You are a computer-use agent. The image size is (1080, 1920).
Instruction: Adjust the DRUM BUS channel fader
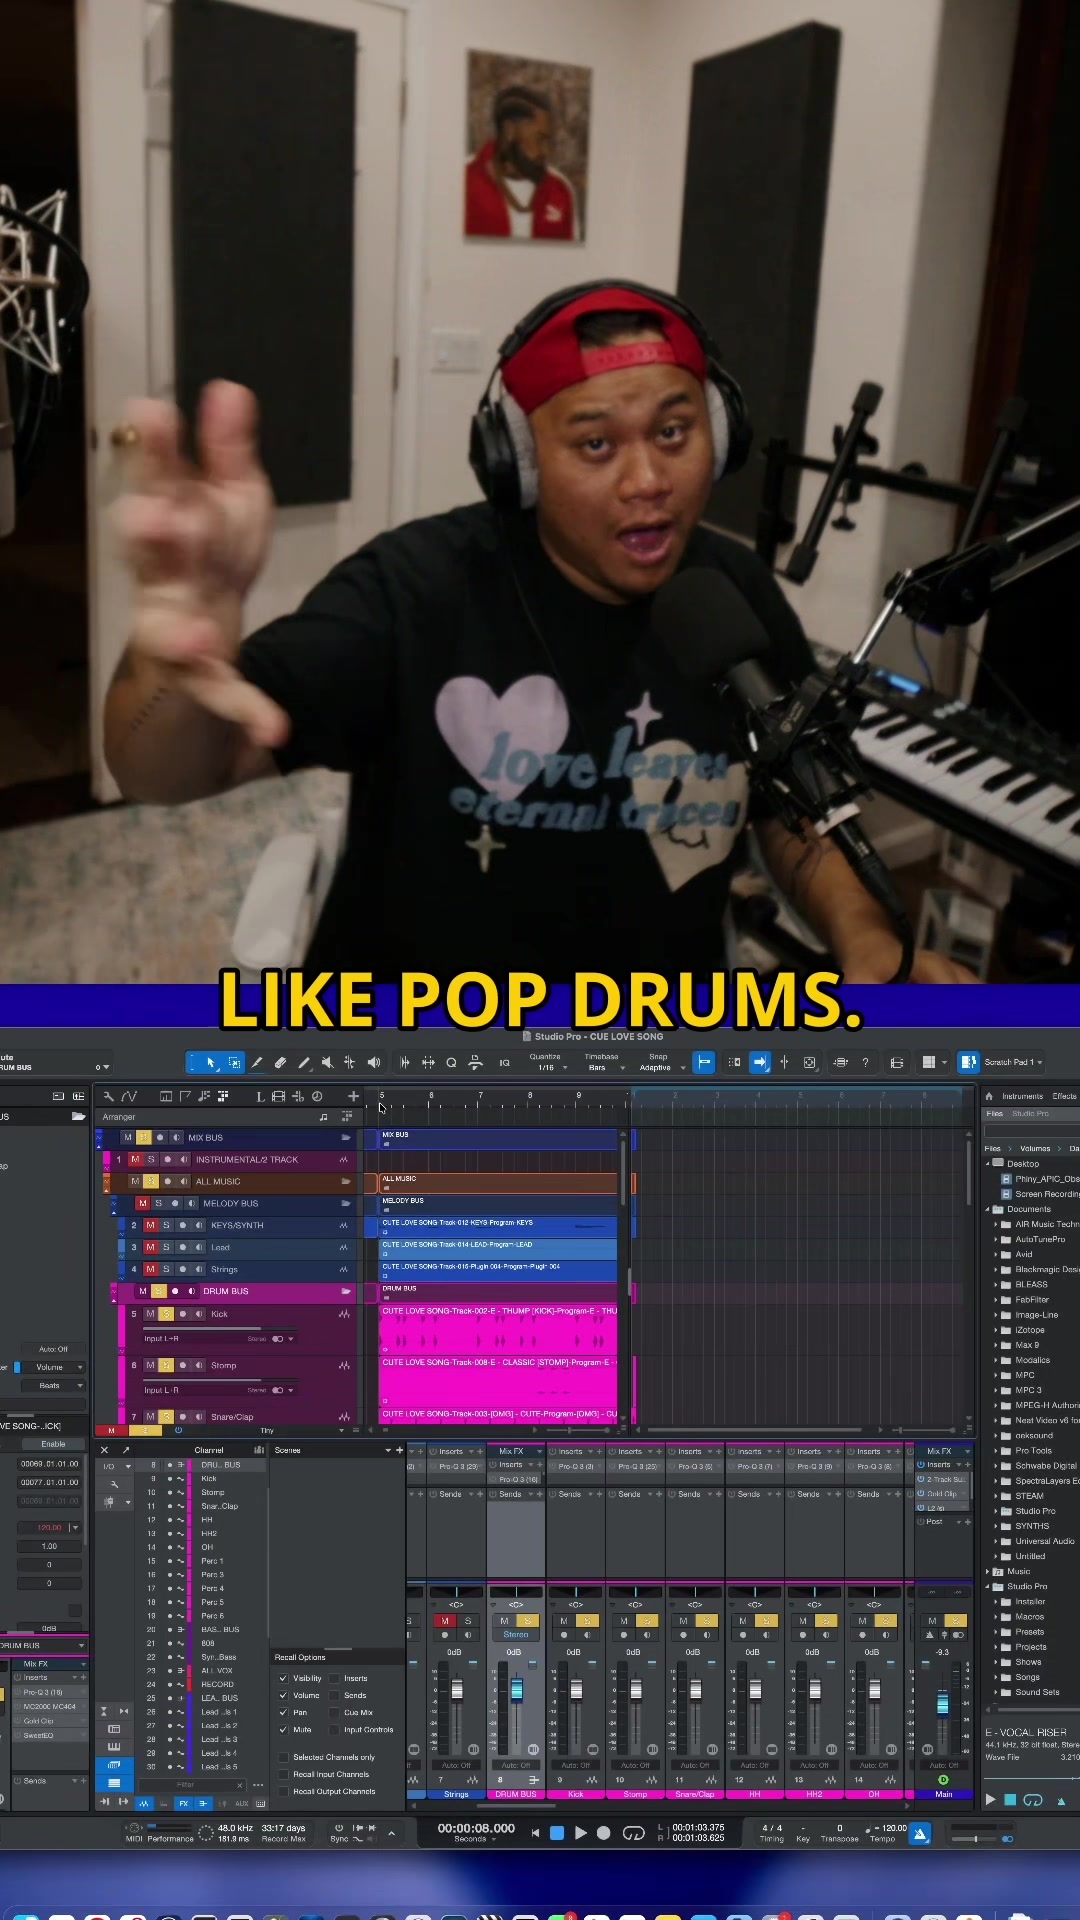(x=517, y=1690)
